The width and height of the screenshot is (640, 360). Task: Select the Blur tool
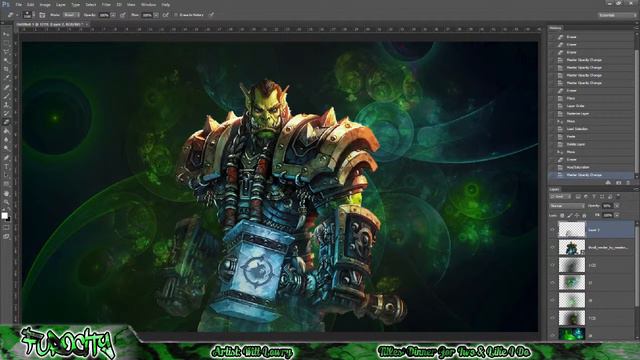tap(6, 140)
